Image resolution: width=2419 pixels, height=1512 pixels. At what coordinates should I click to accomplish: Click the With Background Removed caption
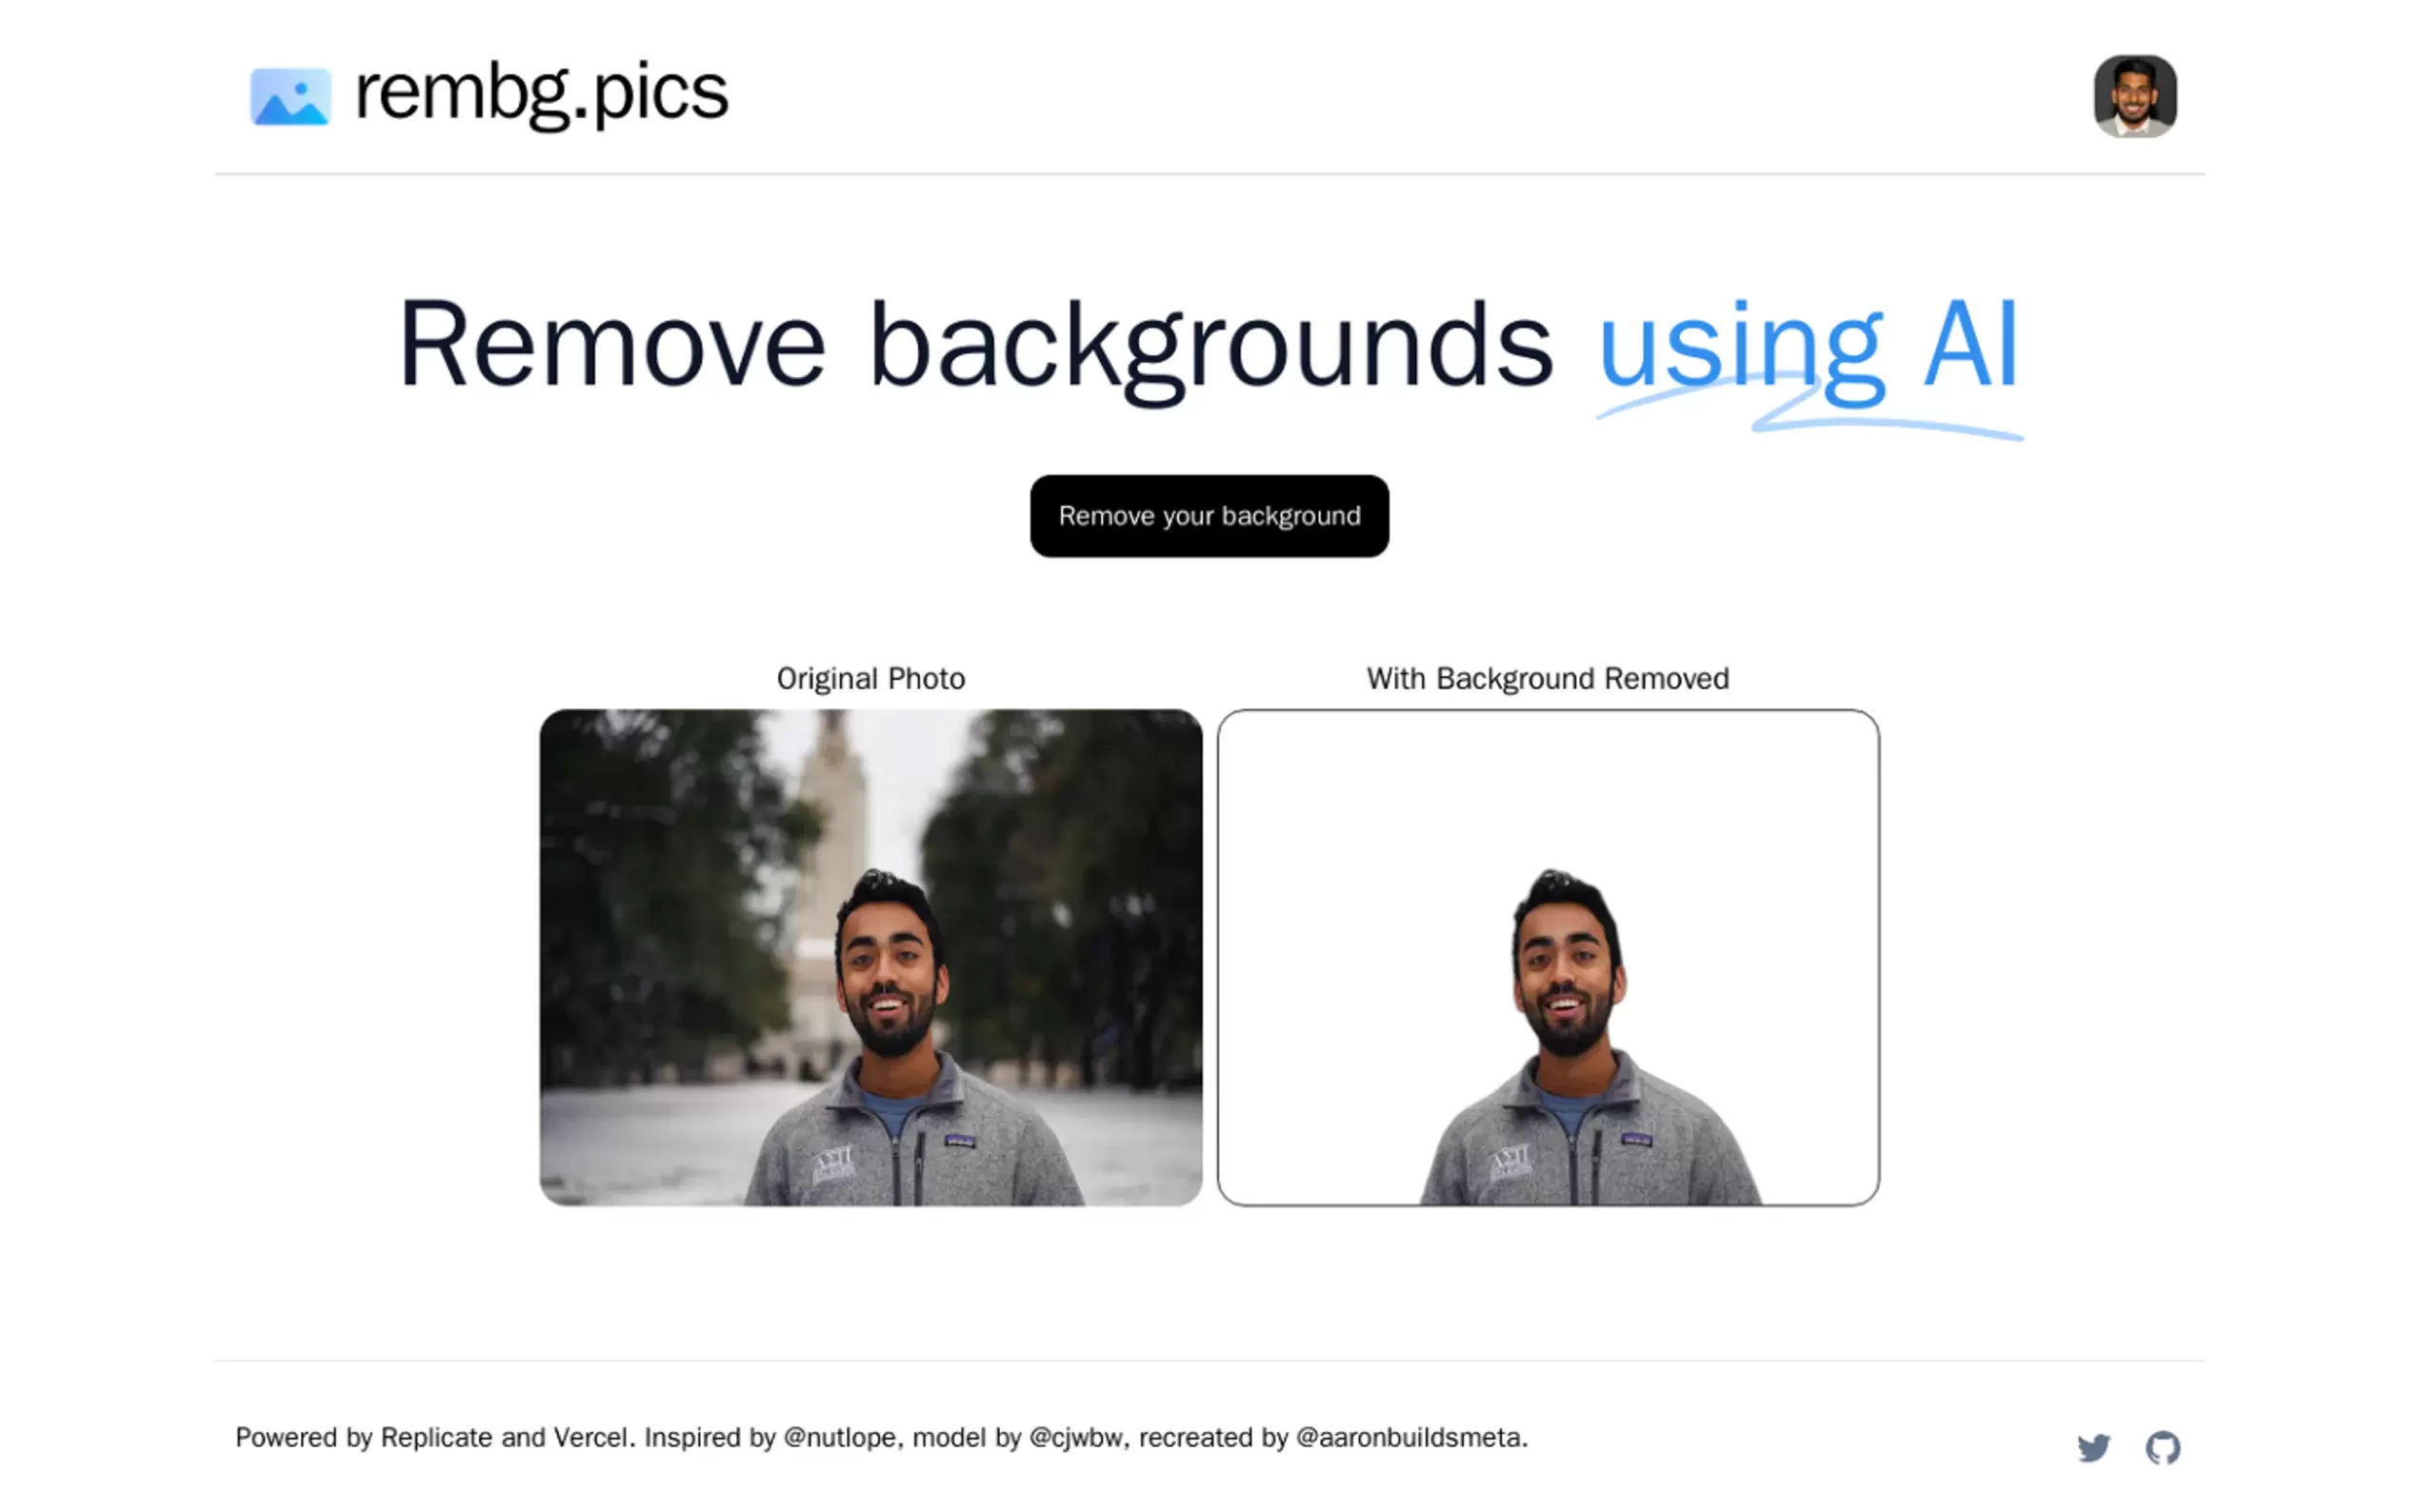pyautogui.click(x=1547, y=678)
